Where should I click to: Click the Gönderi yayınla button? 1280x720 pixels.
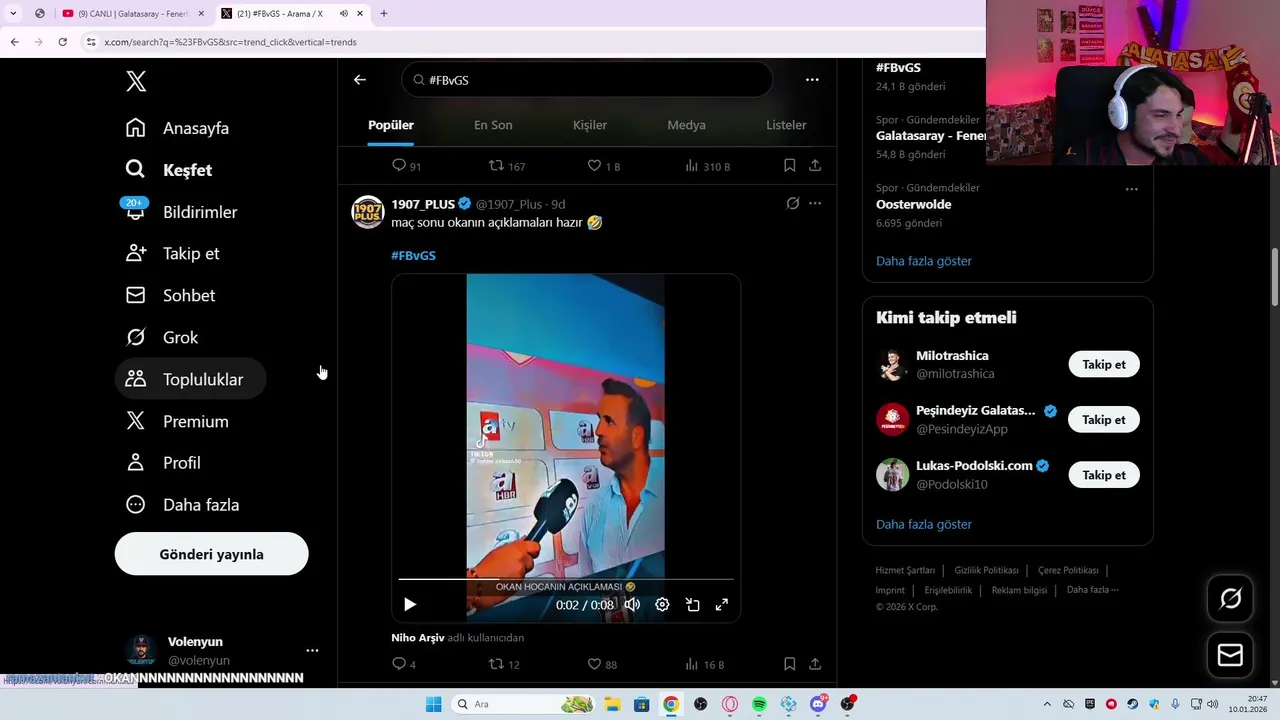[211, 554]
